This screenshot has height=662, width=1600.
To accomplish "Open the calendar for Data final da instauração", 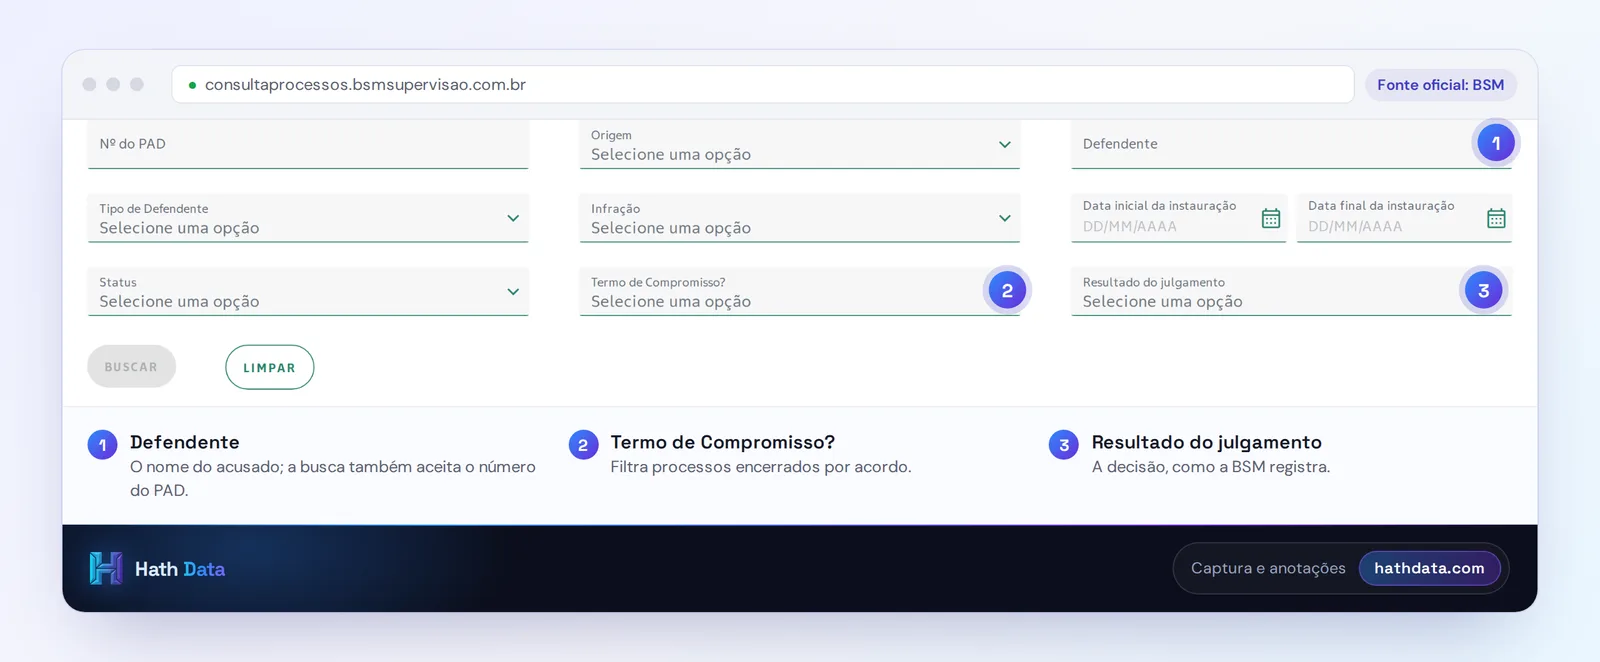I will point(1496,218).
